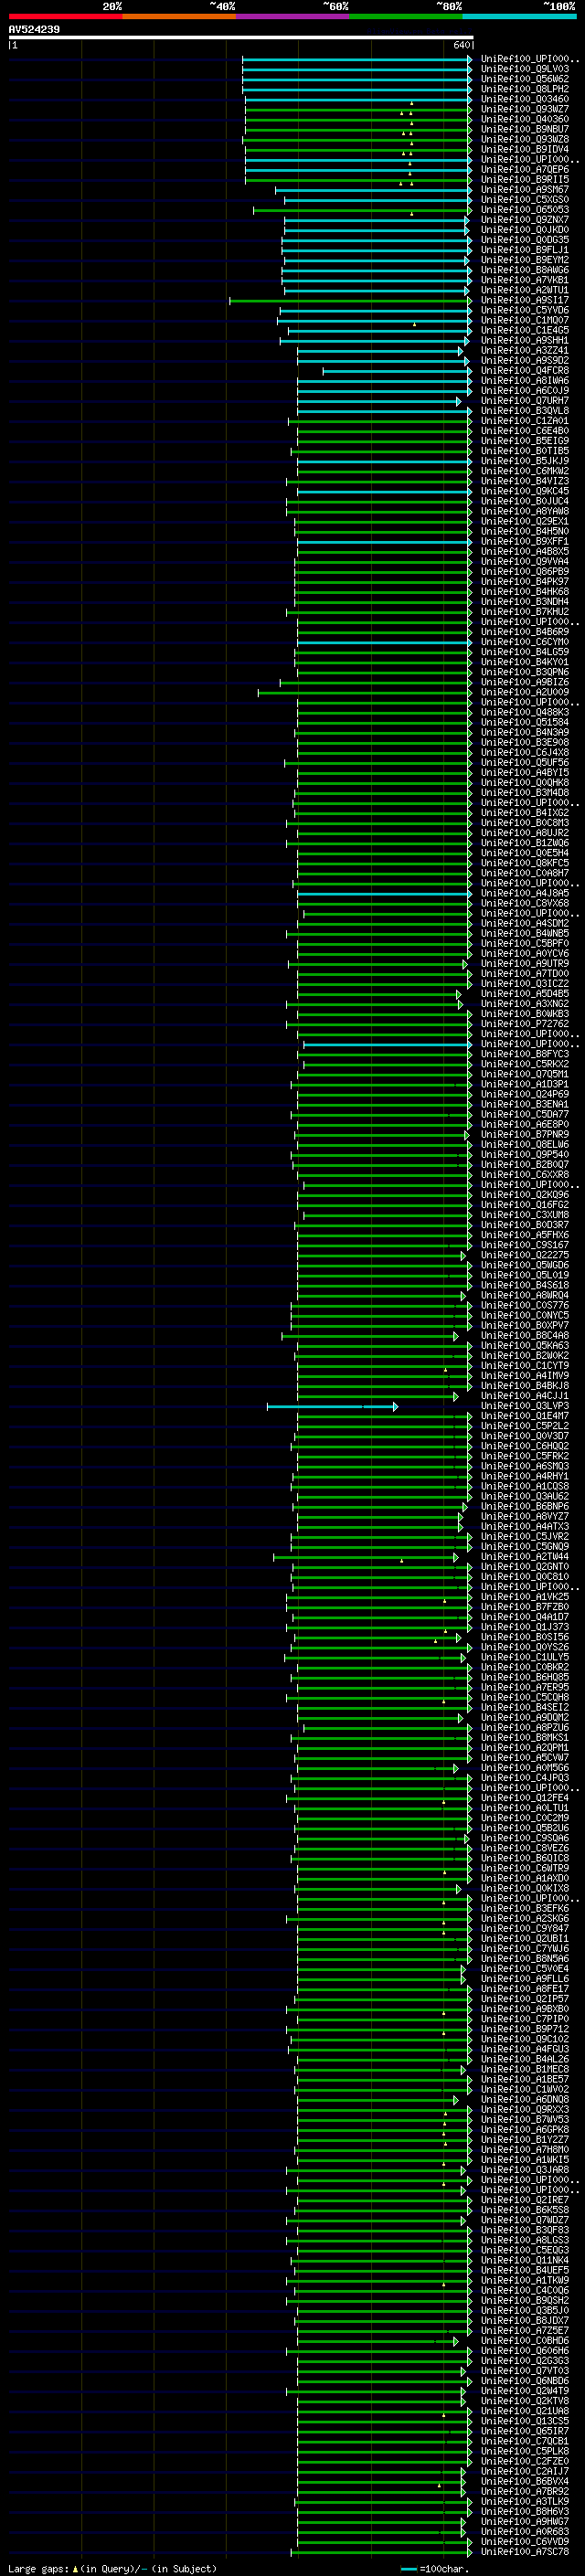The height and width of the screenshot is (2576, 585).
Task: Select the UniRef100_Q93WZ8 label
Action: [x=524, y=139]
